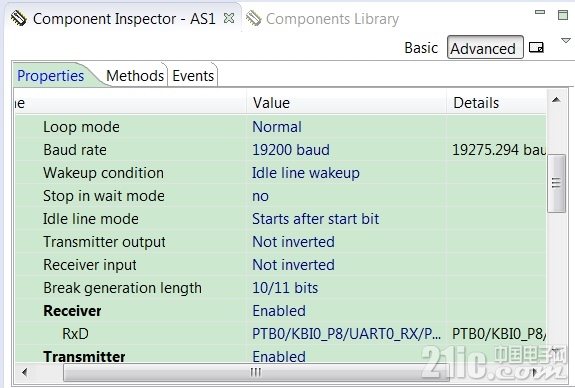575x388 pixels.
Task: Open the Components Library tab
Action: click(x=332, y=19)
